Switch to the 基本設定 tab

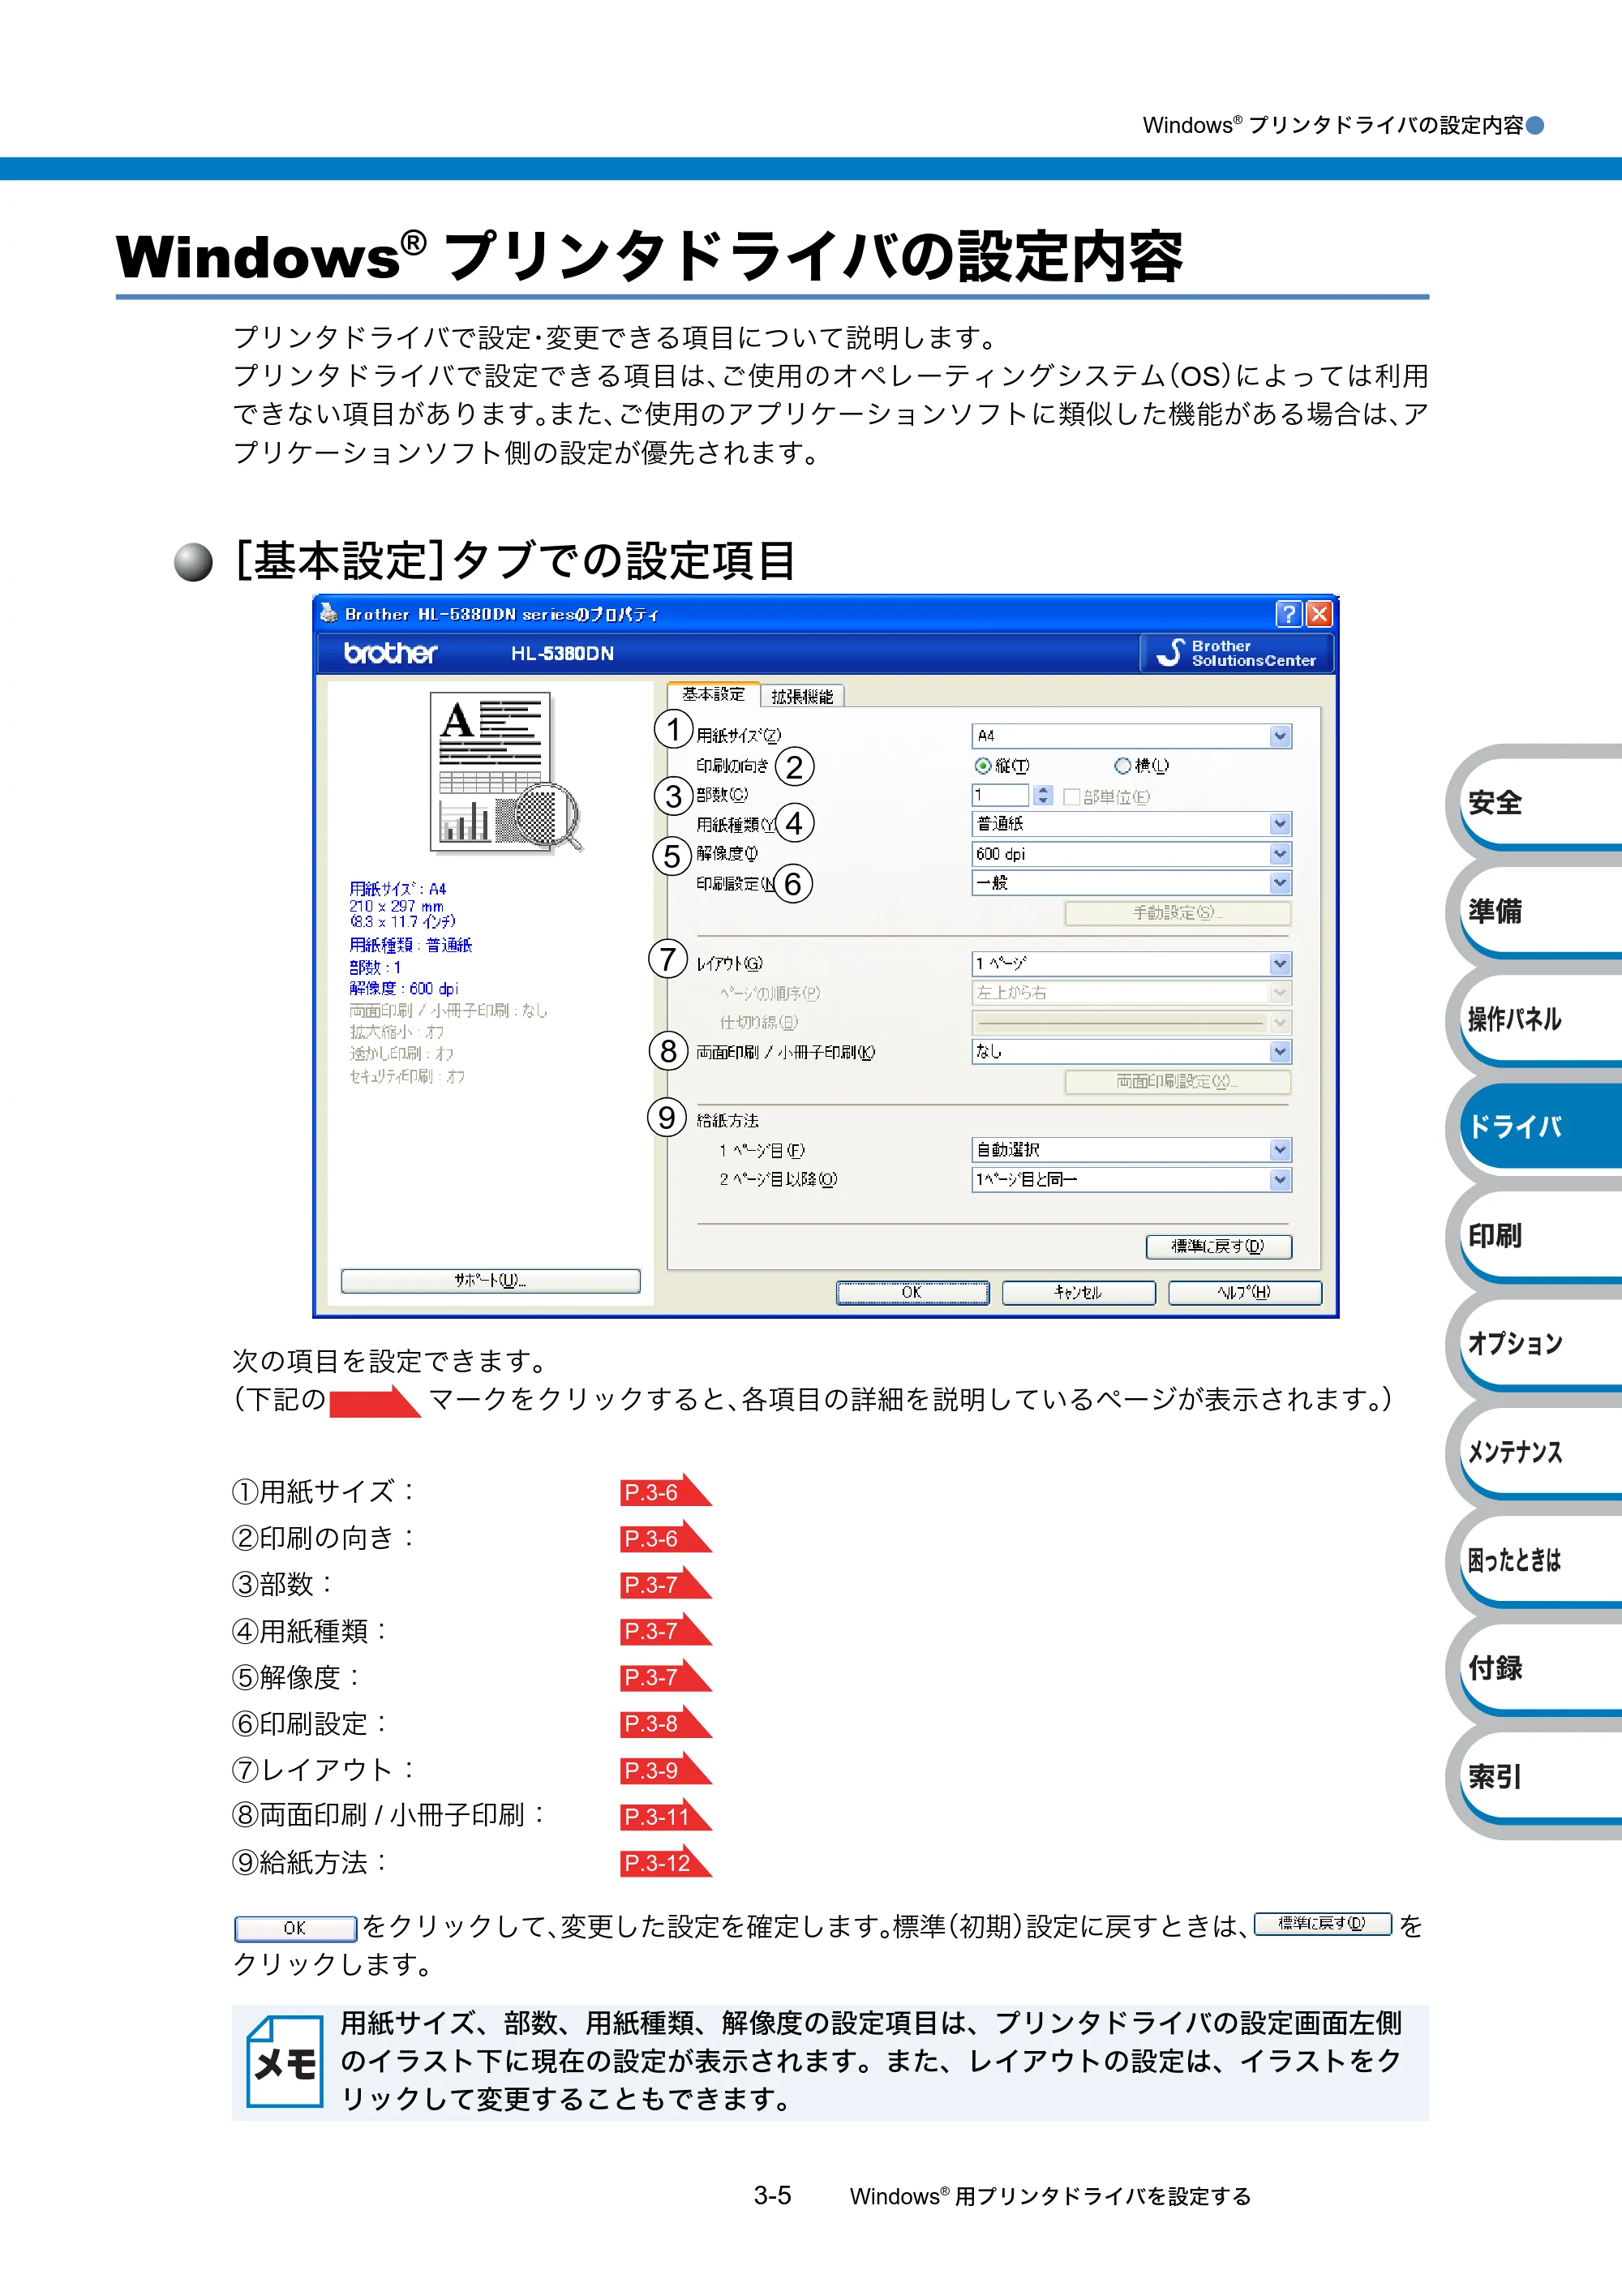pyautogui.click(x=713, y=694)
